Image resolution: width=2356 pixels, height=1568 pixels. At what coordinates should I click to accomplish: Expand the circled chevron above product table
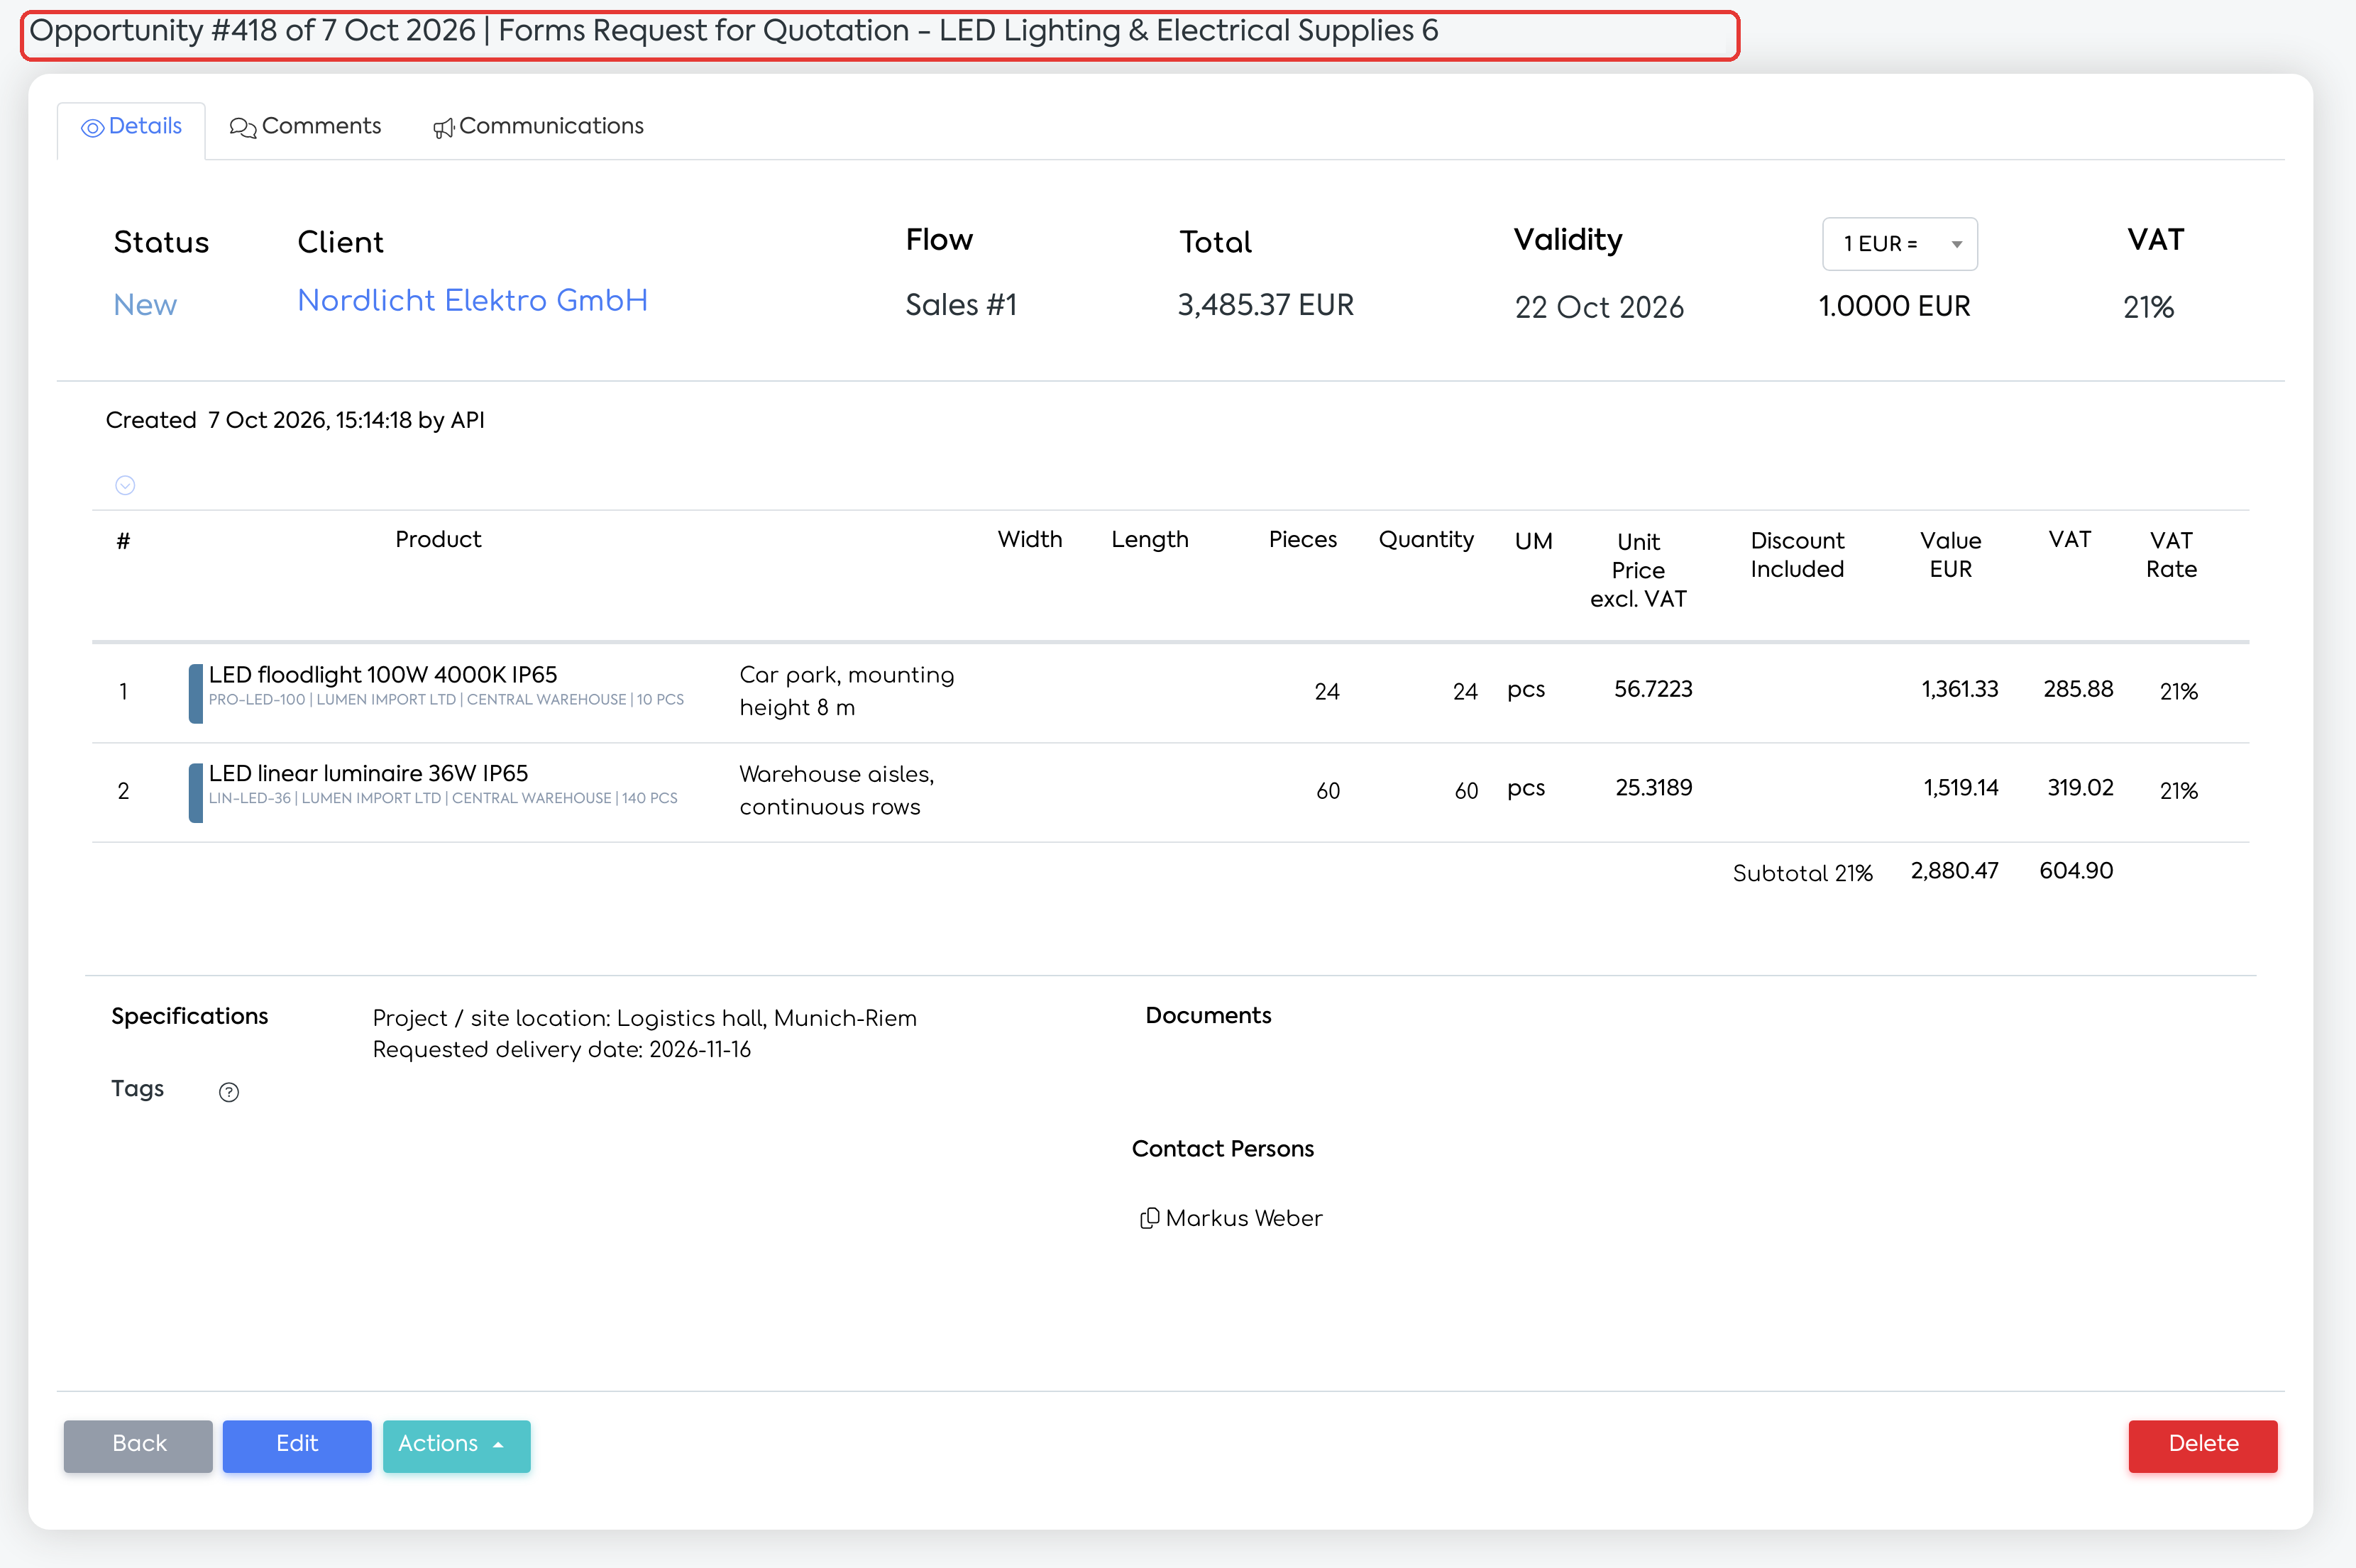125,485
